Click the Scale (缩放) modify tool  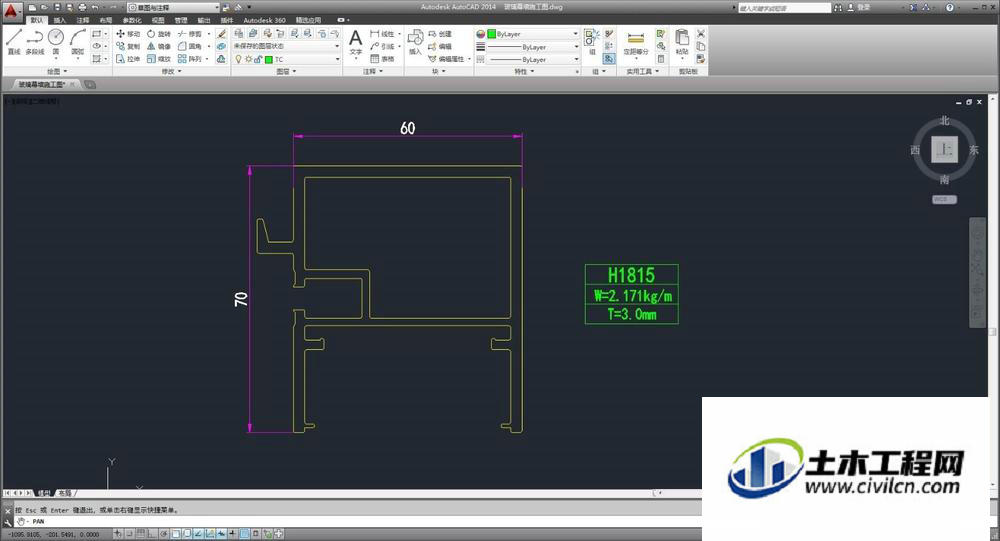pyautogui.click(x=159, y=59)
